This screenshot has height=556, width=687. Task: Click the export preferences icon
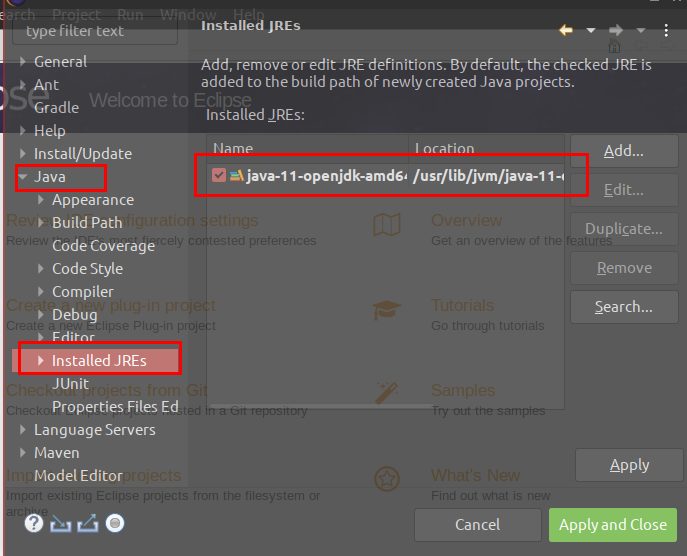coord(88,524)
